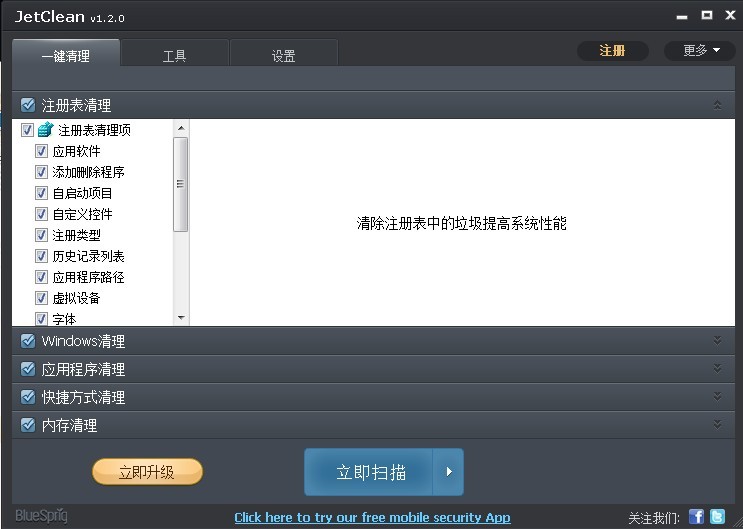Open the Twitter follow icon

pos(717,517)
